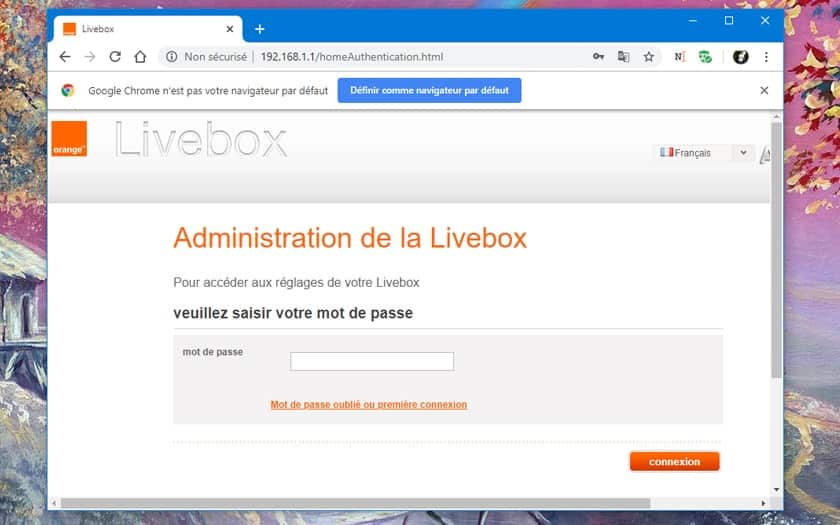Viewport: 840px width, 525px height.
Task: Bookmark this page with the star icon
Action: pos(649,57)
